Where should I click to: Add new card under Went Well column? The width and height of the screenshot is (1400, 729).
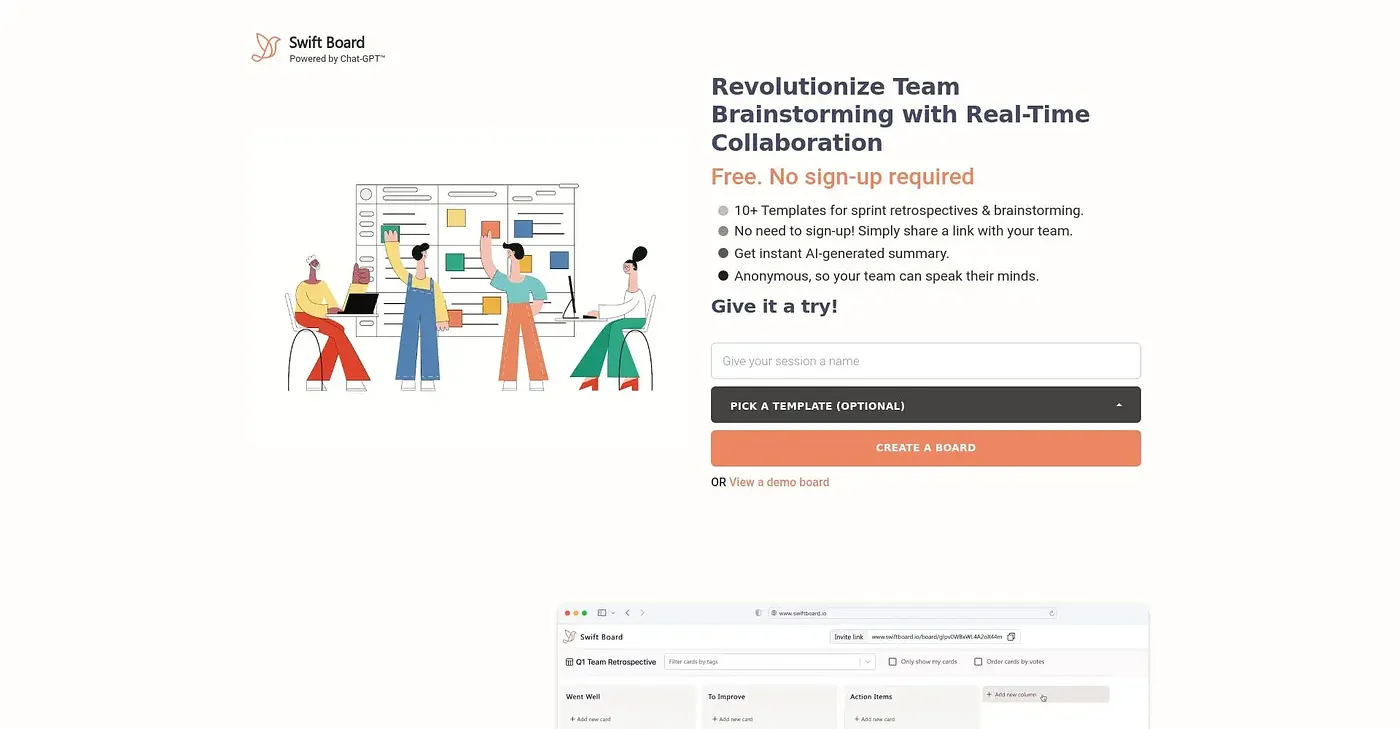[590, 719]
